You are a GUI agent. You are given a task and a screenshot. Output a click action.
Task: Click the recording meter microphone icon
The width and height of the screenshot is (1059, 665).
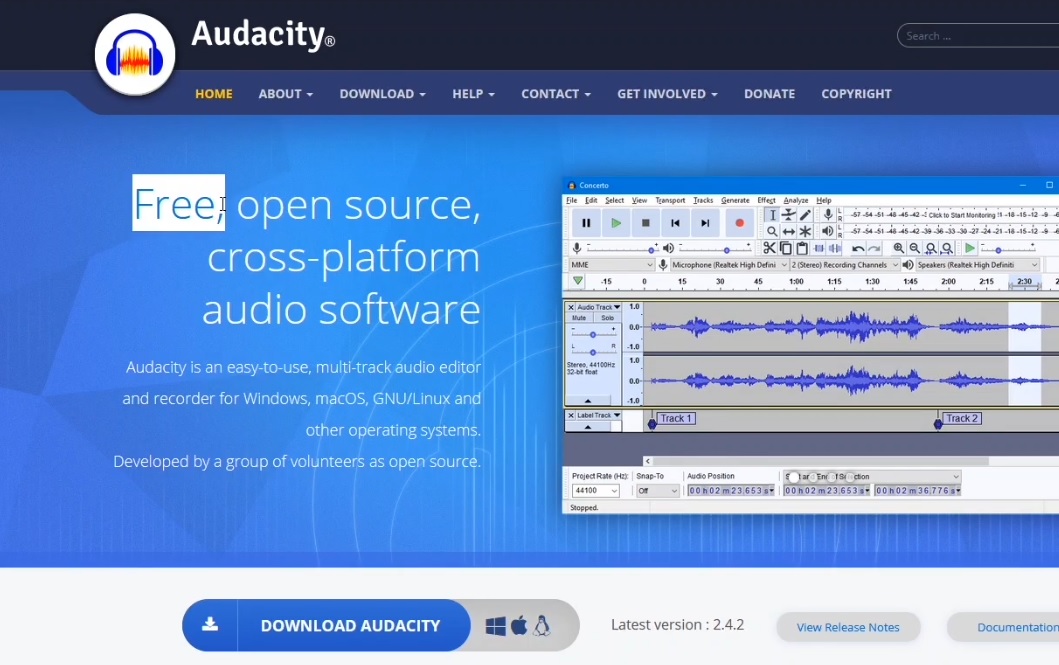[828, 215]
